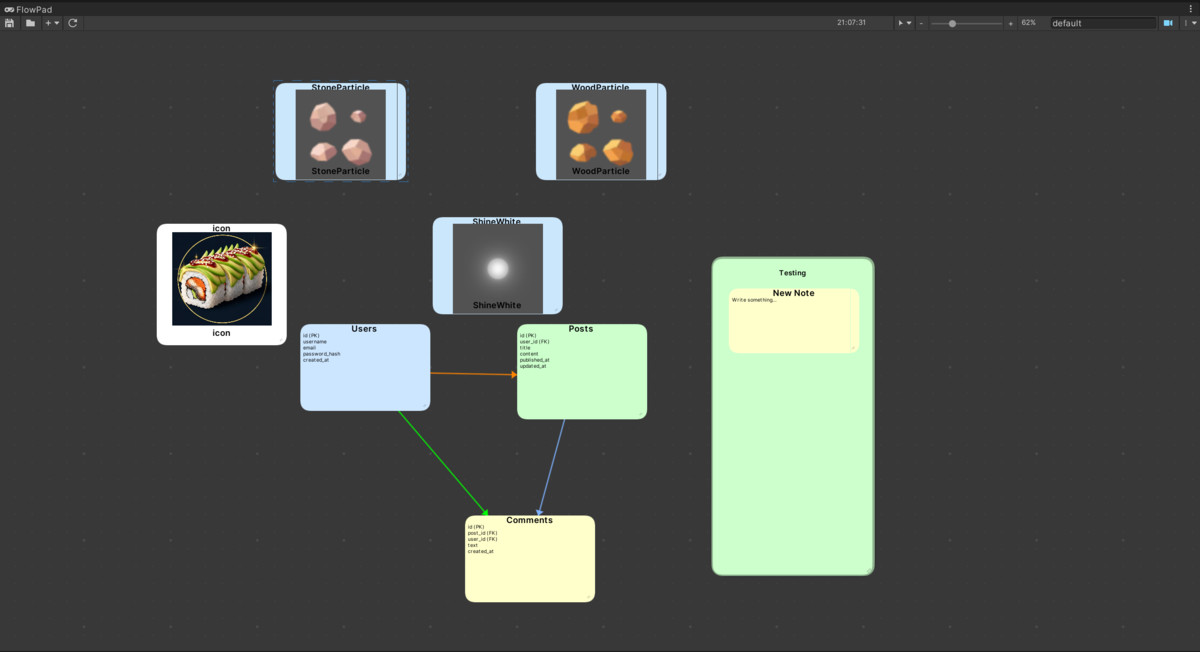This screenshot has width=1200, height=652.
Task: Open a flow file via folder icon
Action: click(30, 22)
